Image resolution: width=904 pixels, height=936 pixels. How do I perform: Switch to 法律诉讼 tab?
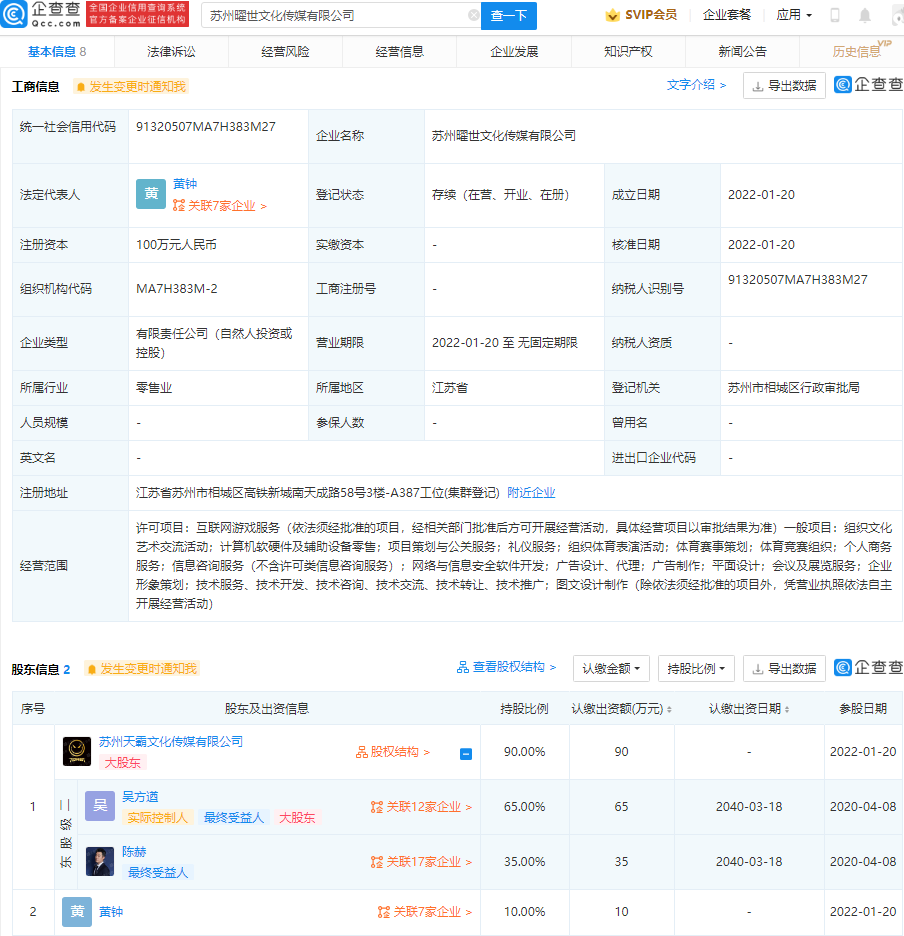point(171,52)
